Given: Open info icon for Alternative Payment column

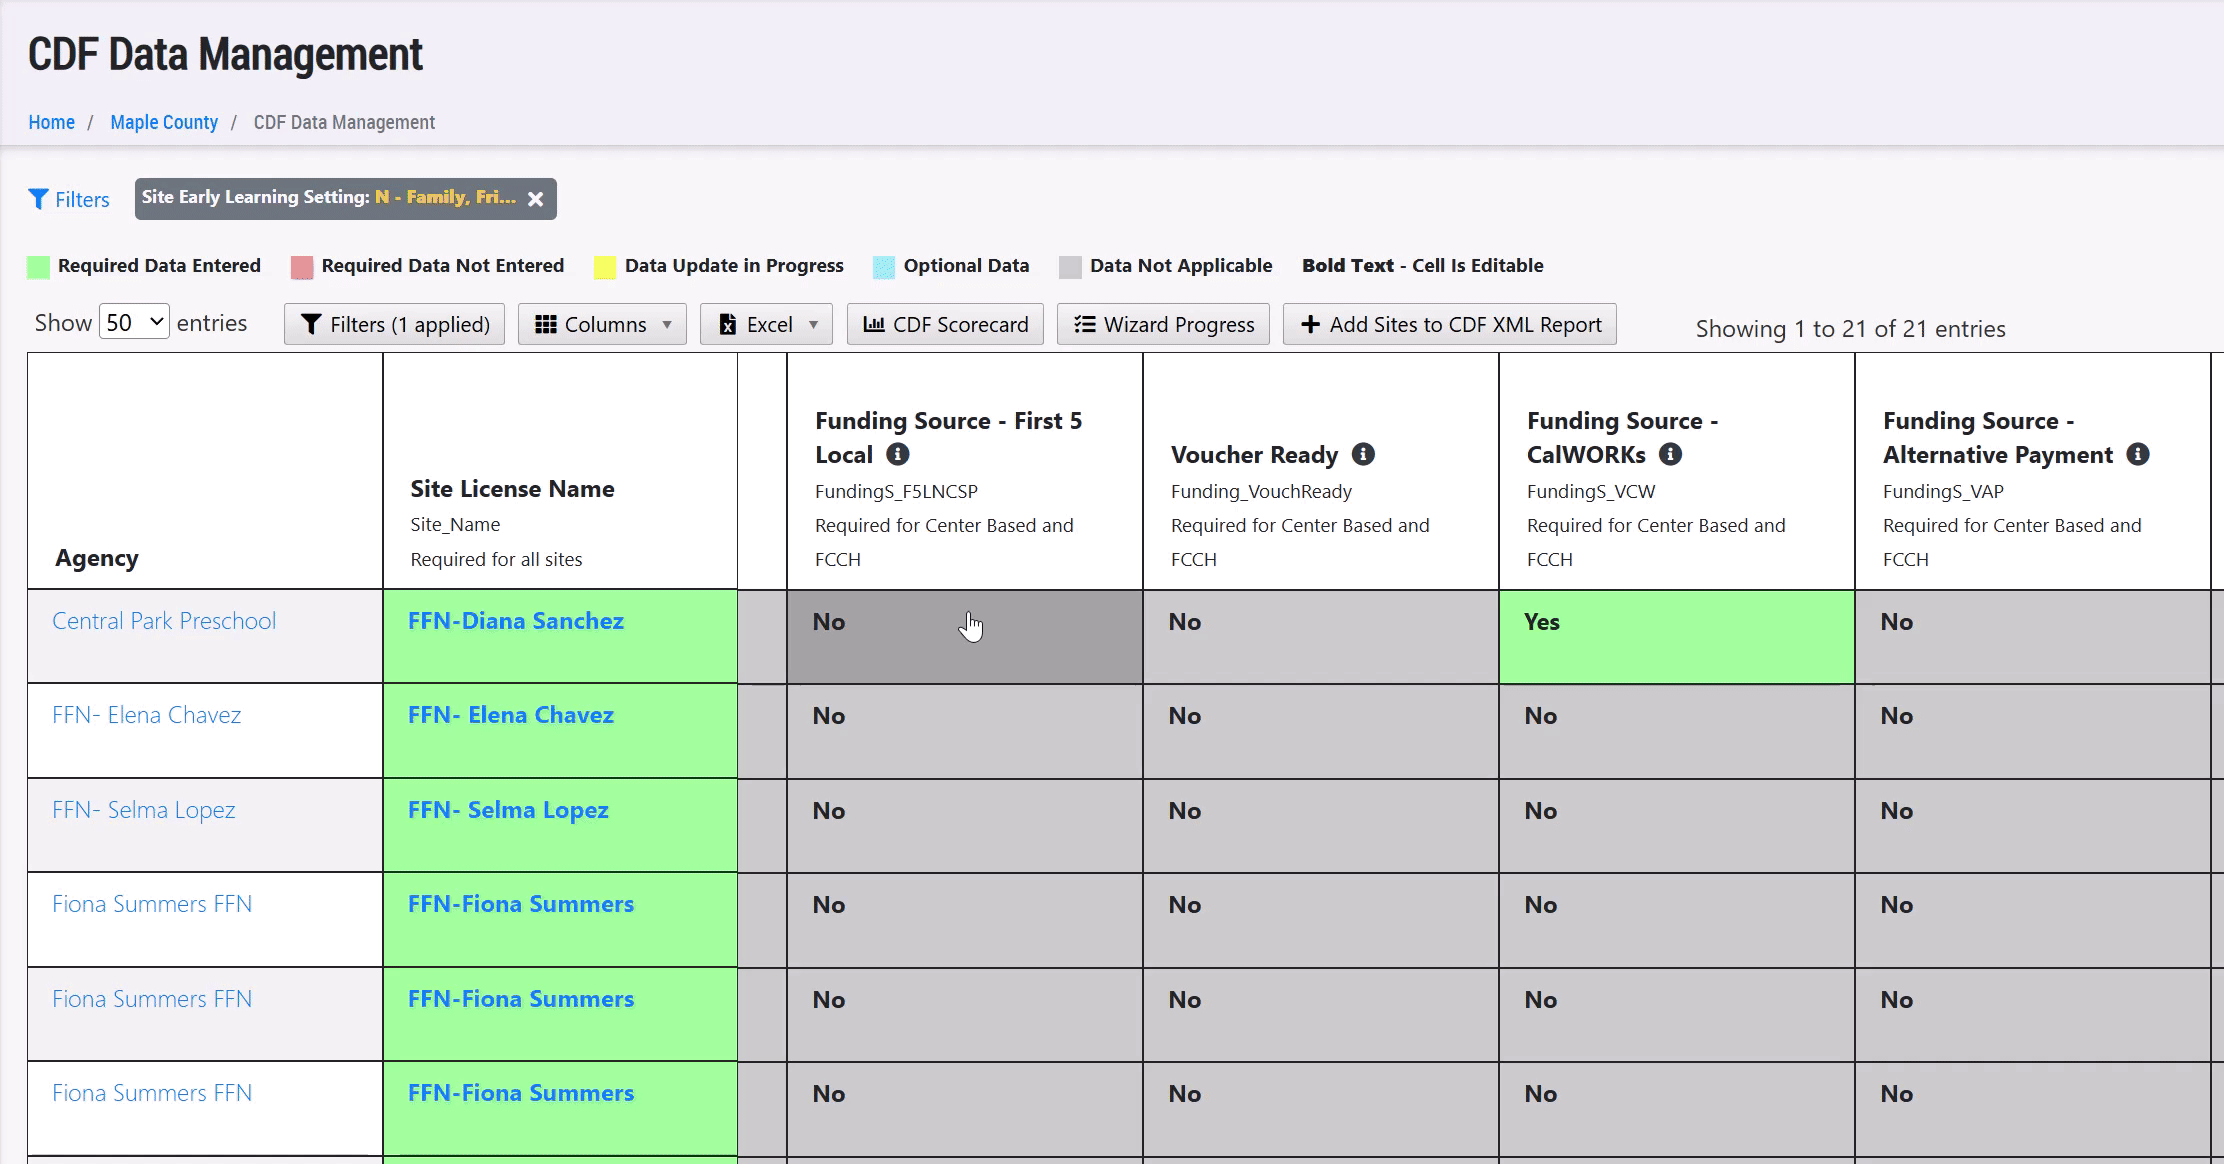Looking at the screenshot, I should pos(2138,454).
